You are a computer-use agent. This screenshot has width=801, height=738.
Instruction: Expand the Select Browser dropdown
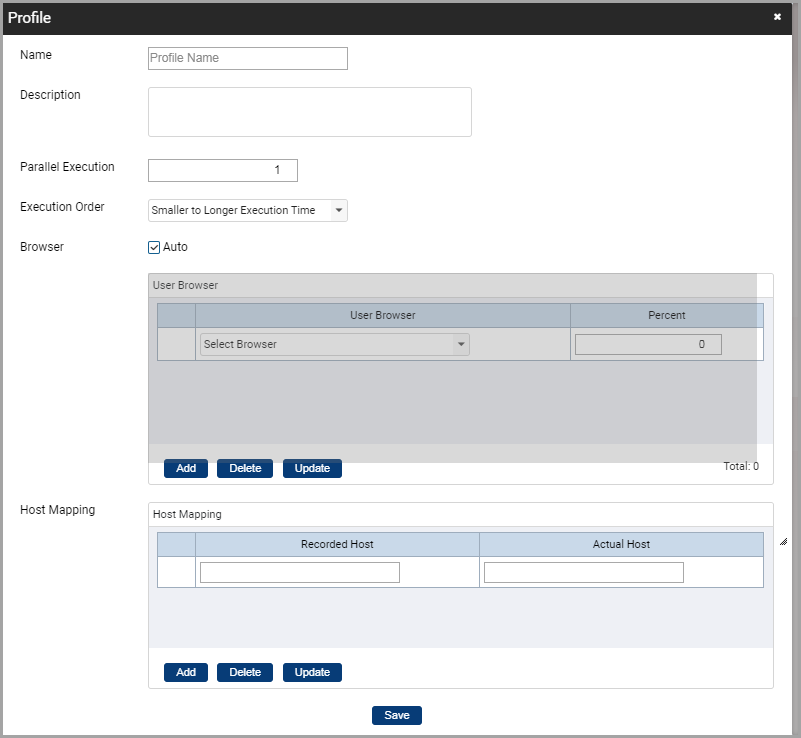point(334,344)
